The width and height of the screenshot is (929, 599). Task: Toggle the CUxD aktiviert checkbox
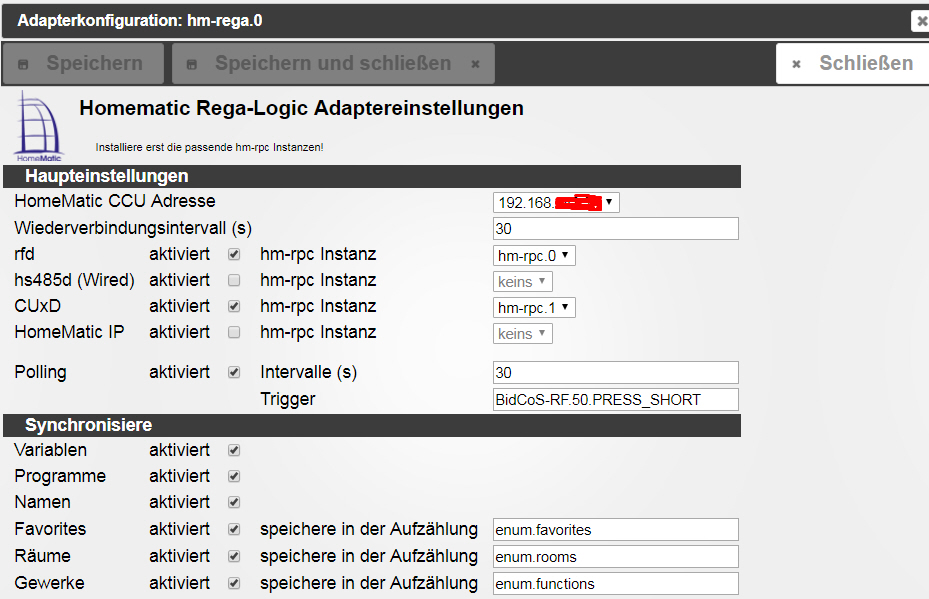pos(234,307)
